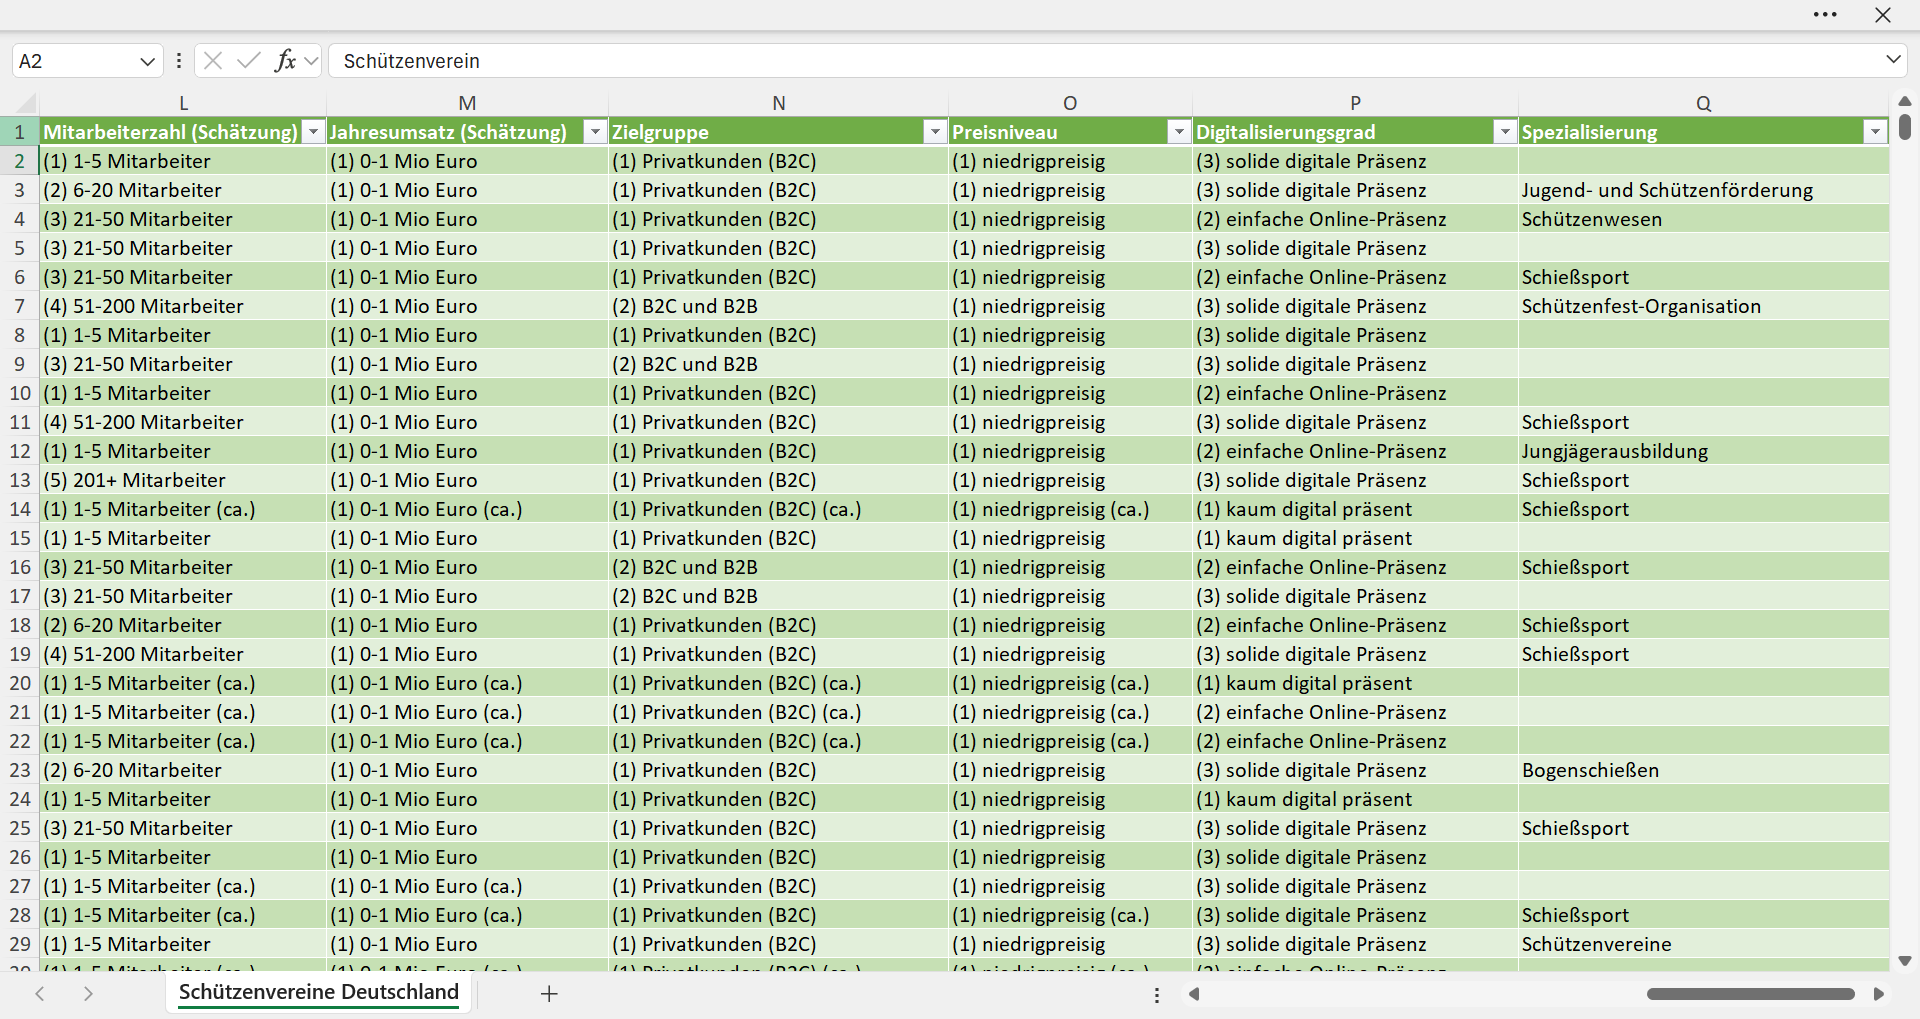This screenshot has width=1920, height=1019.
Task: Open the Name Box dropdown arrow
Action: (x=147, y=61)
